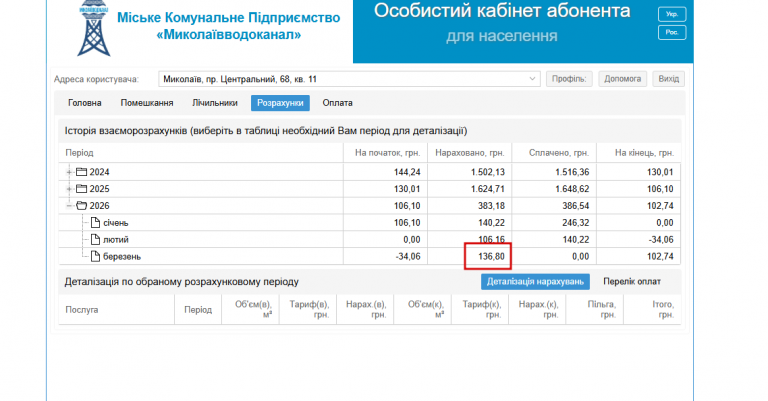Click the document icon beside березень
This screenshot has width=768, height=401.
(x=96, y=256)
